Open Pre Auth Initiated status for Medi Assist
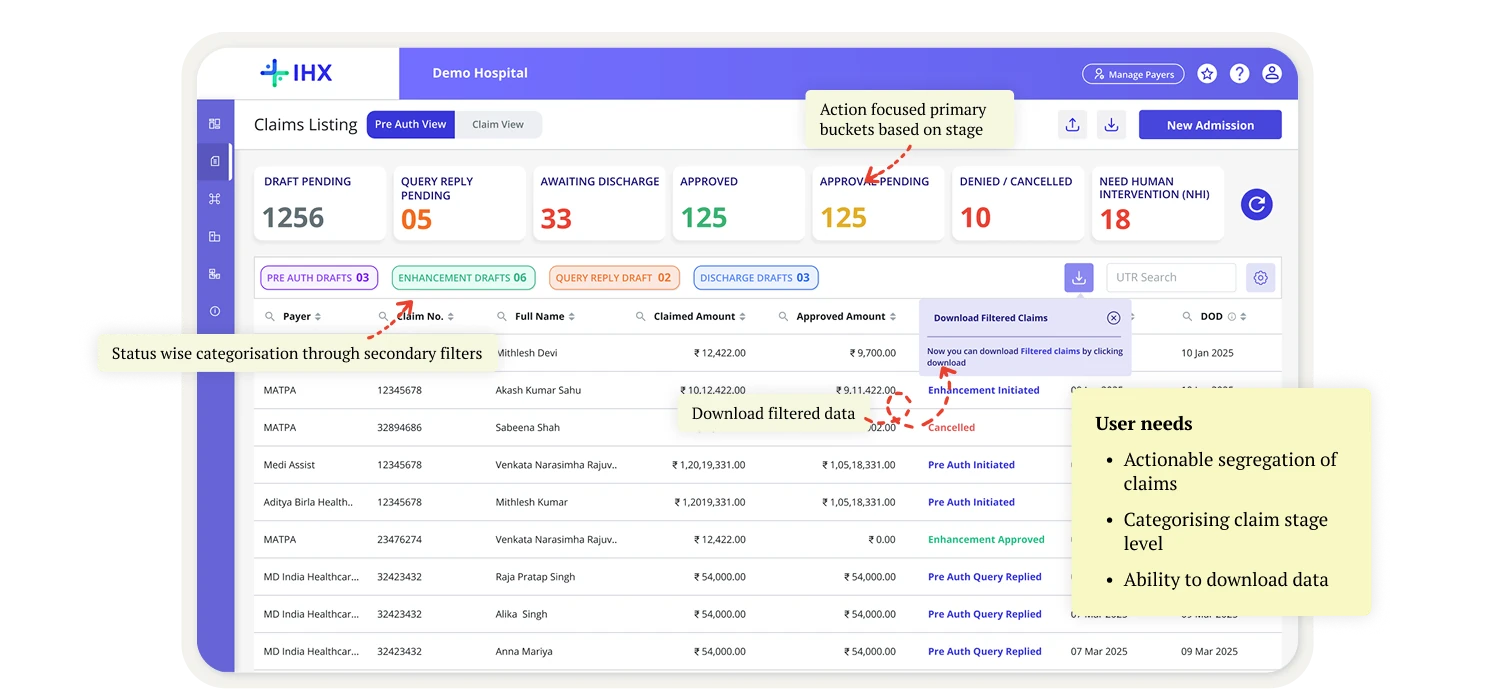The height and width of the screenshot is (689, 1490). coord(971,465)
